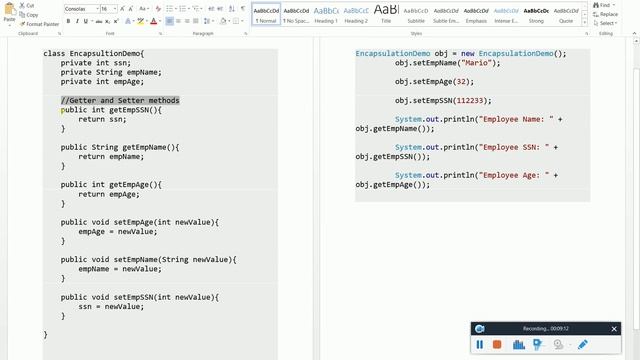Collapse the ribbon

634,33
